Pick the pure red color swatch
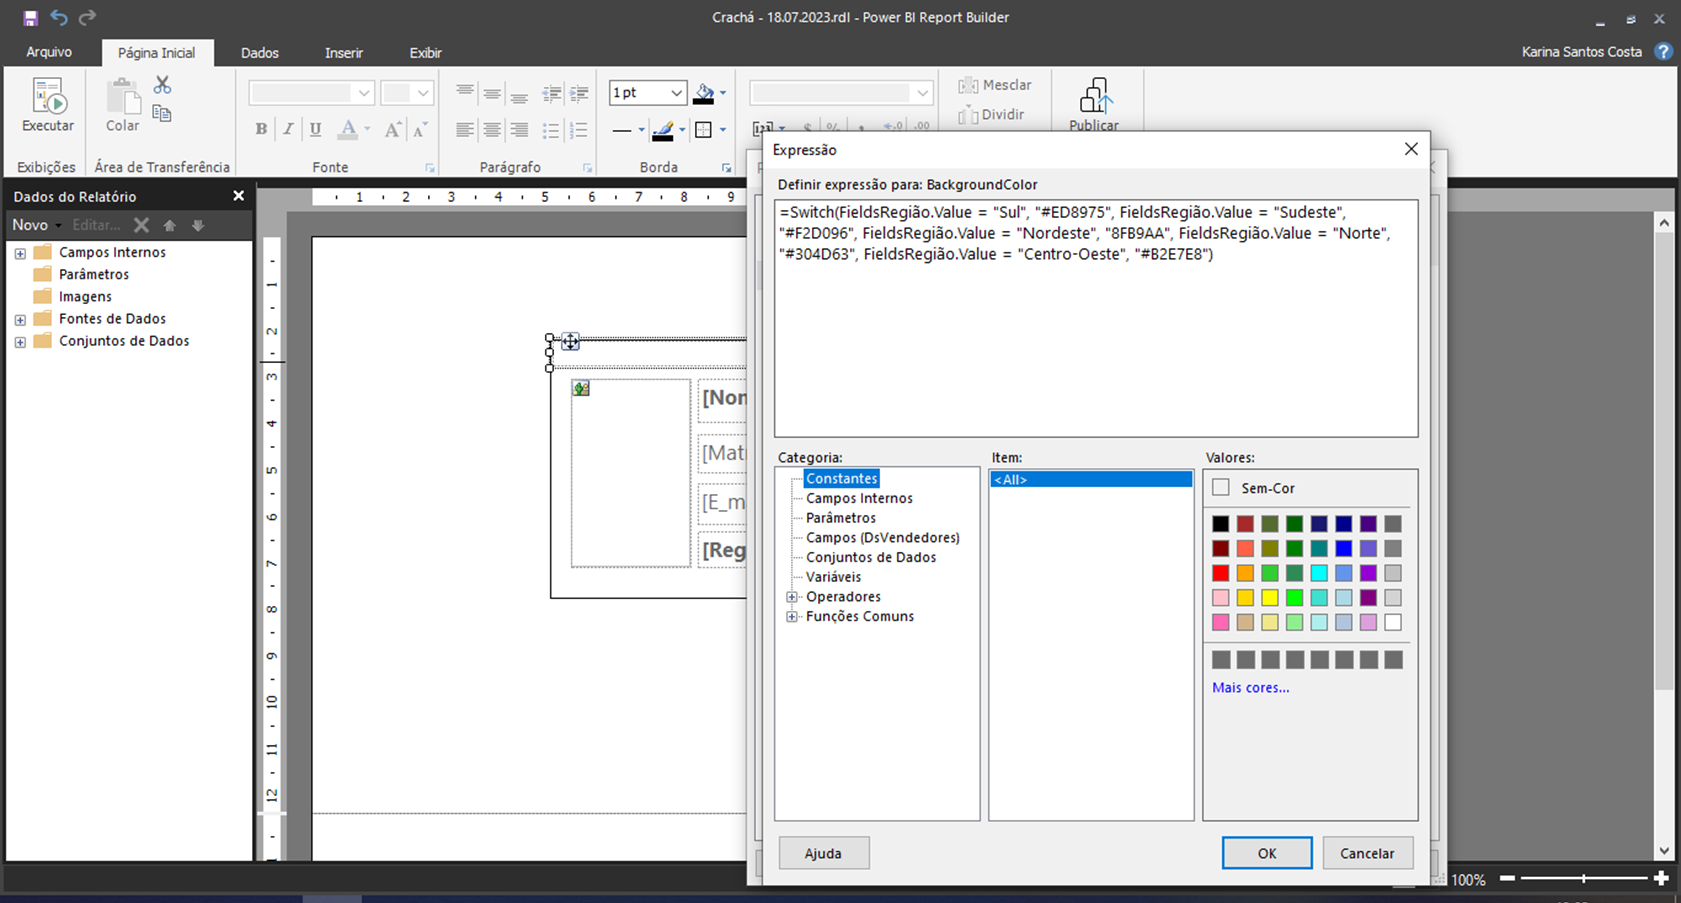1681x903 pixels. pos(1221,573)
